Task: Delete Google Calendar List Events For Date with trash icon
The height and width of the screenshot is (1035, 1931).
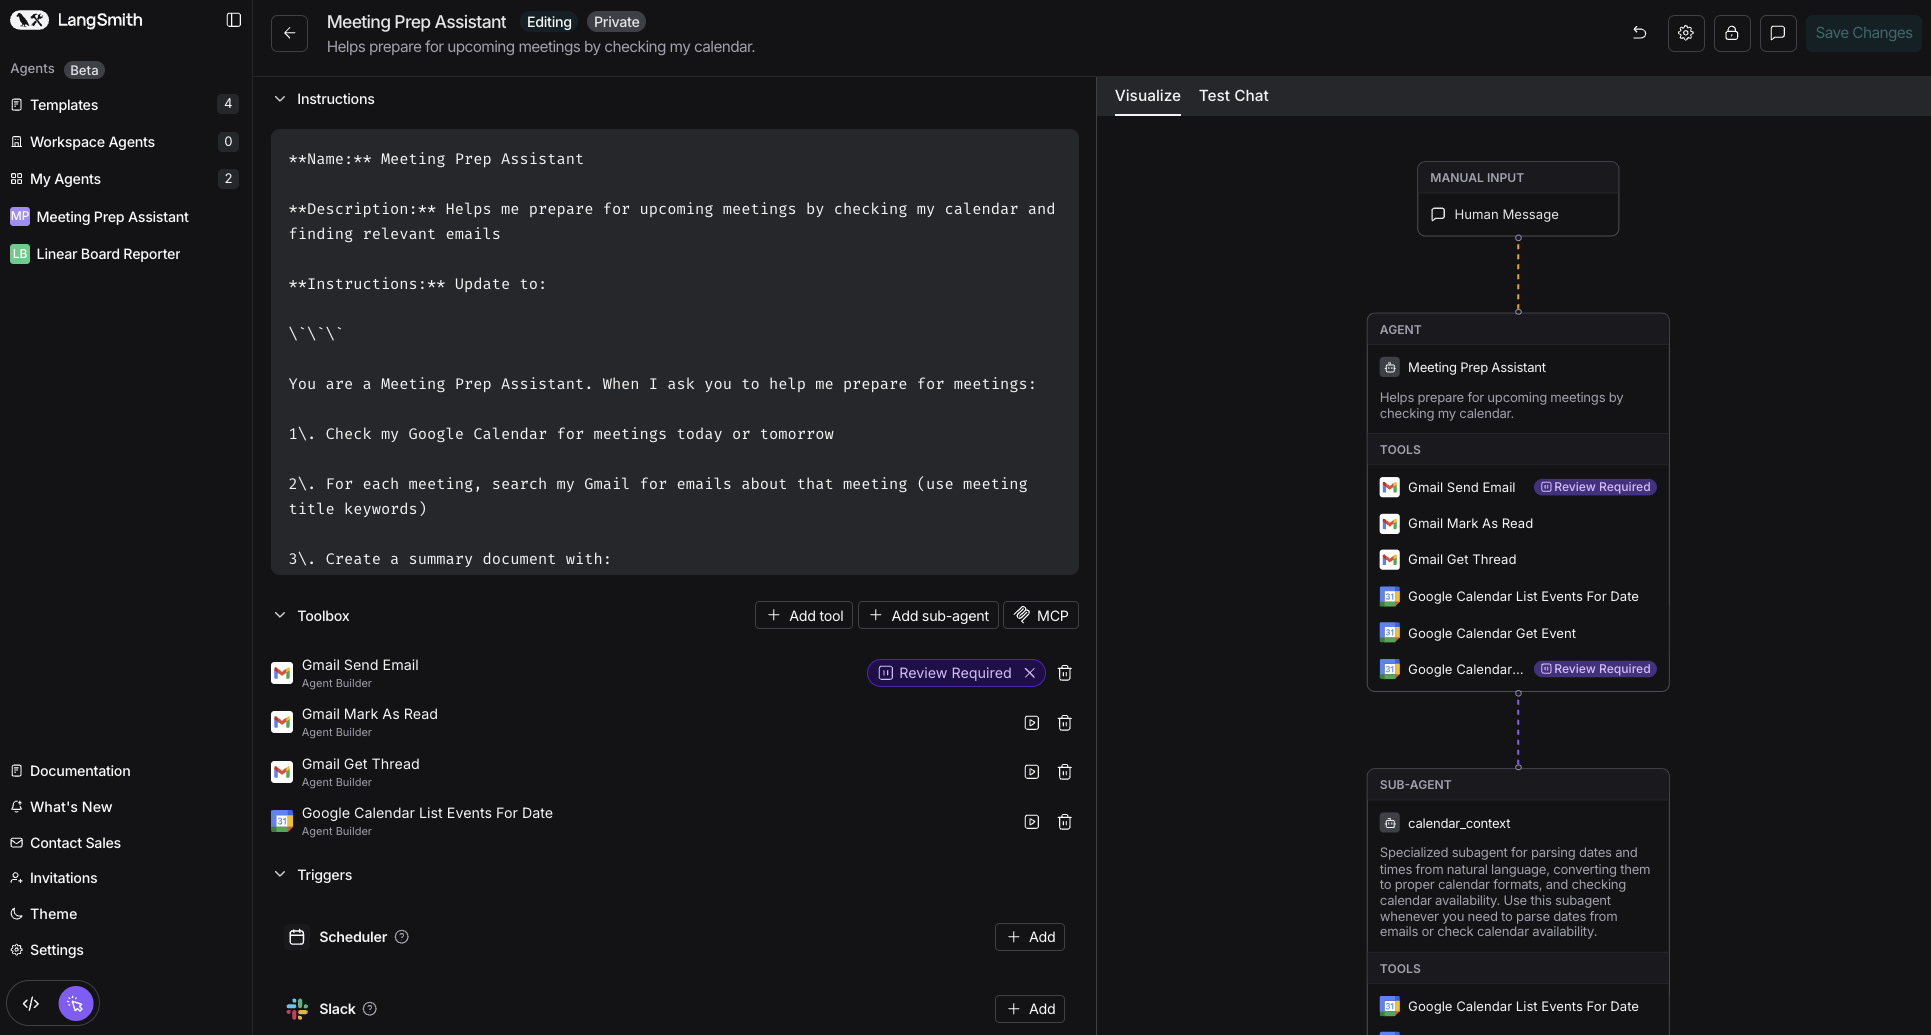Action: (1064, 821)
